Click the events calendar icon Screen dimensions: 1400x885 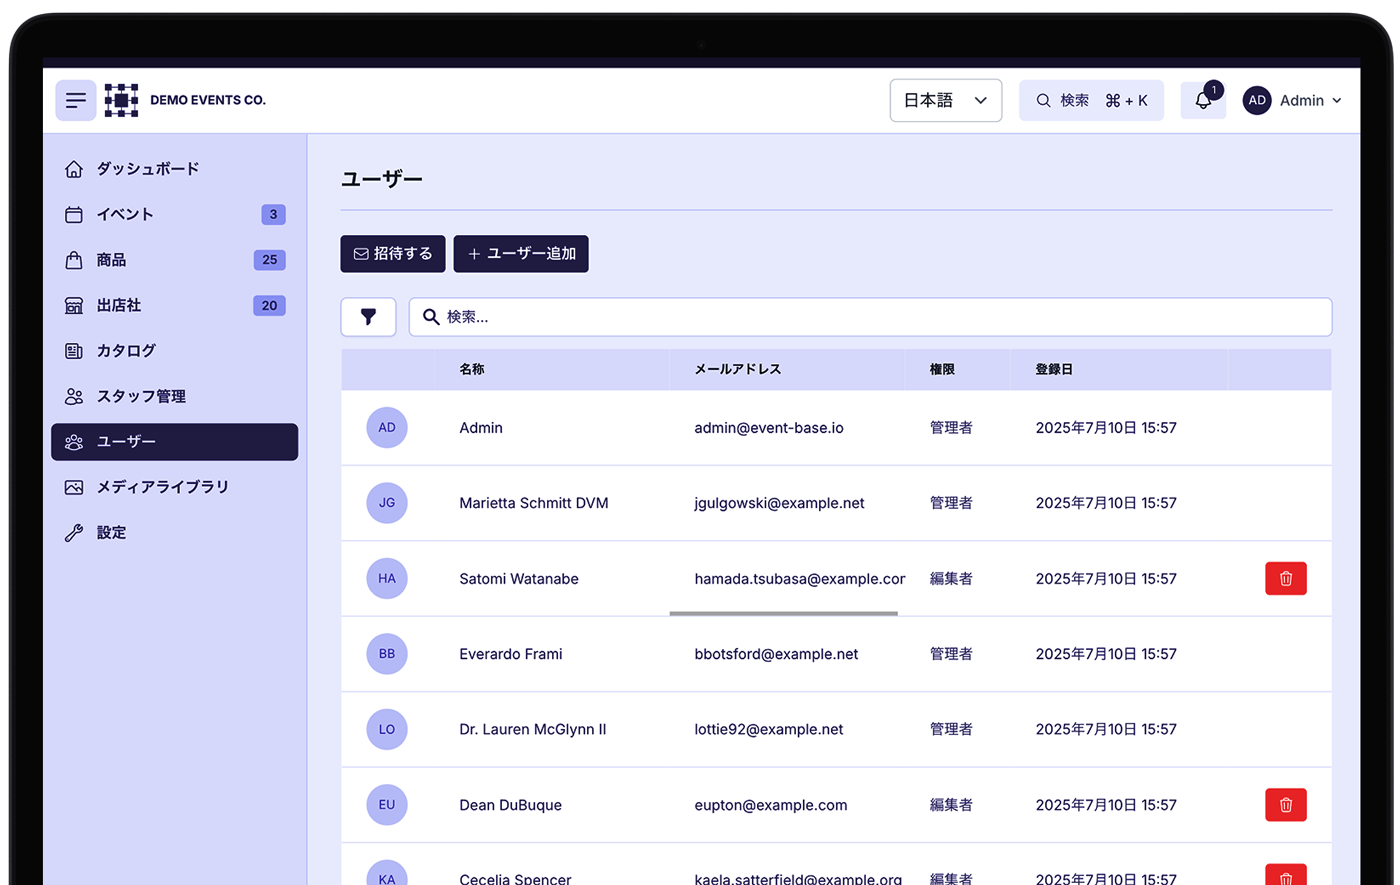tap(74, 215)
